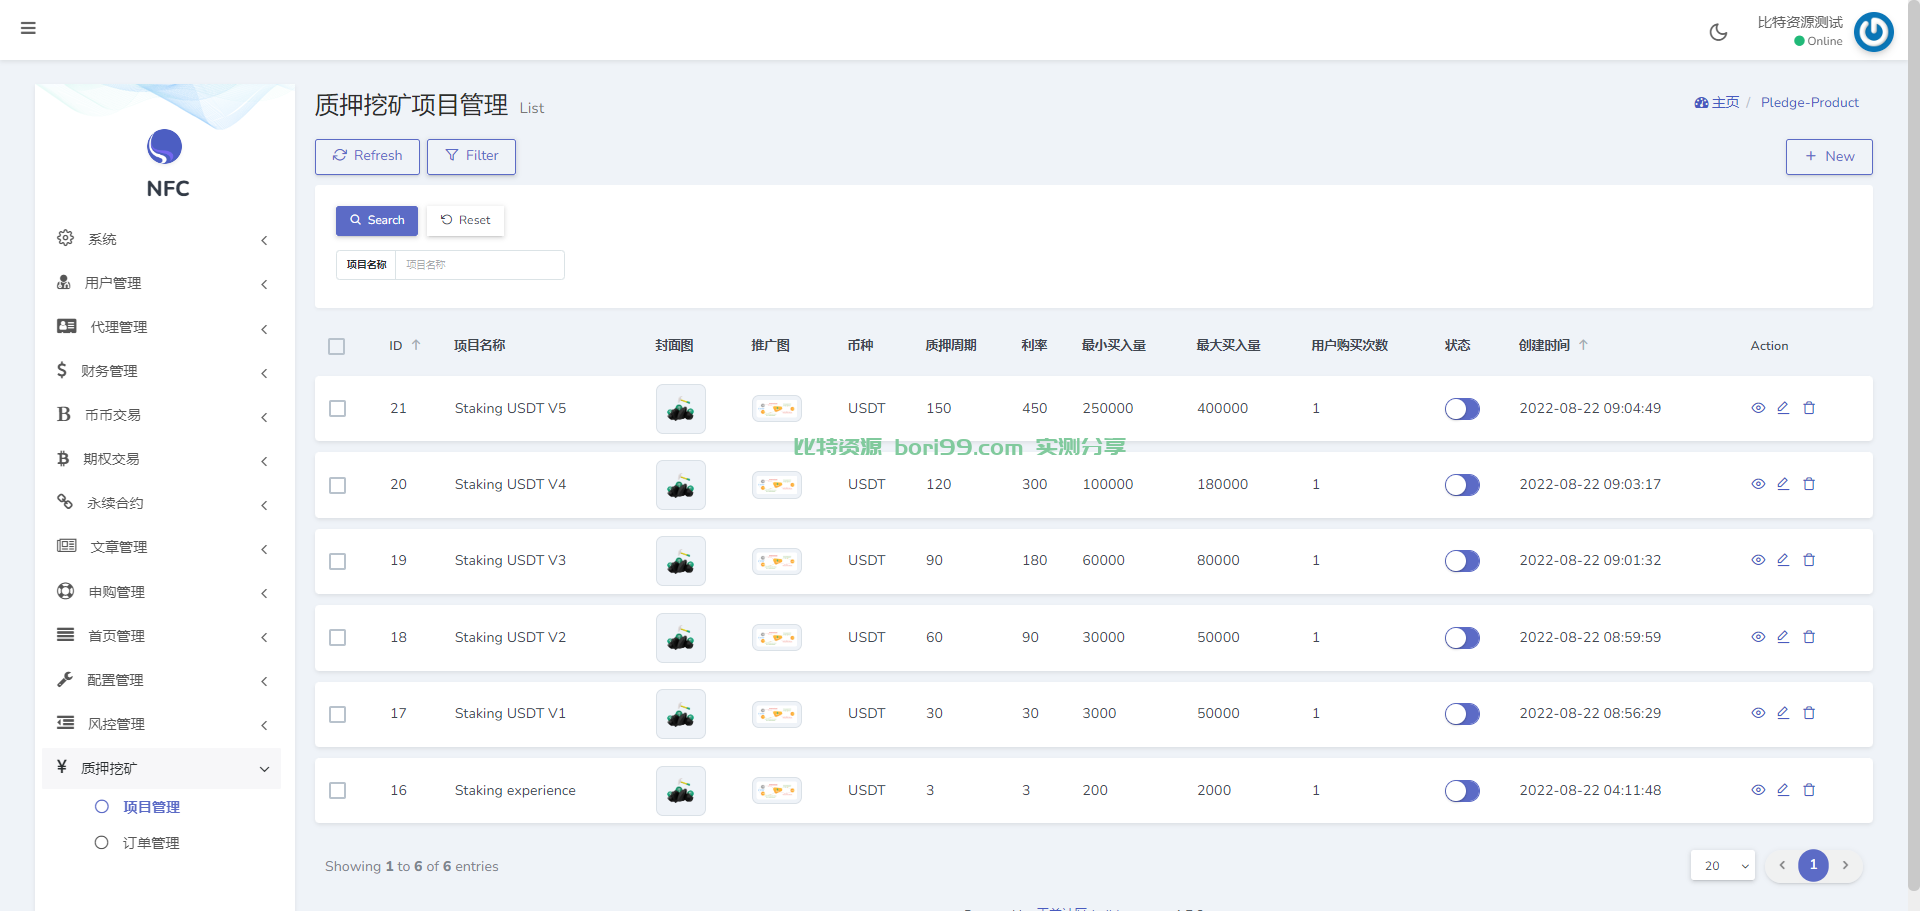This screenshot has width=1920, height=911.
Task: Expand the 系统 sidebar menu
Action: pos(162,239)
